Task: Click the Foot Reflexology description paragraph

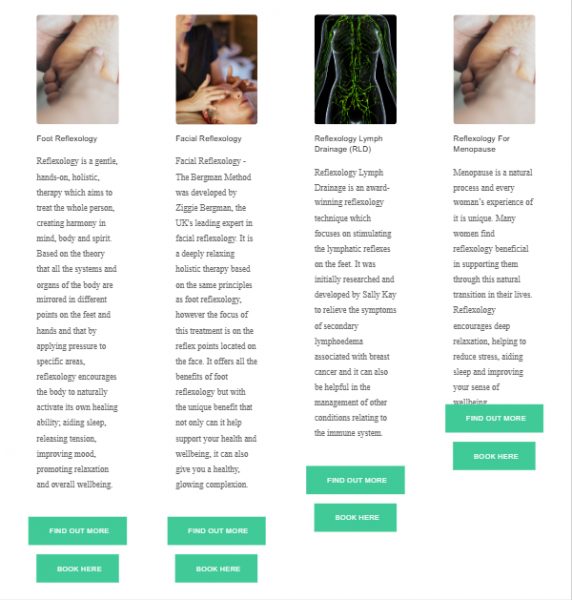Action: (77, 323)
